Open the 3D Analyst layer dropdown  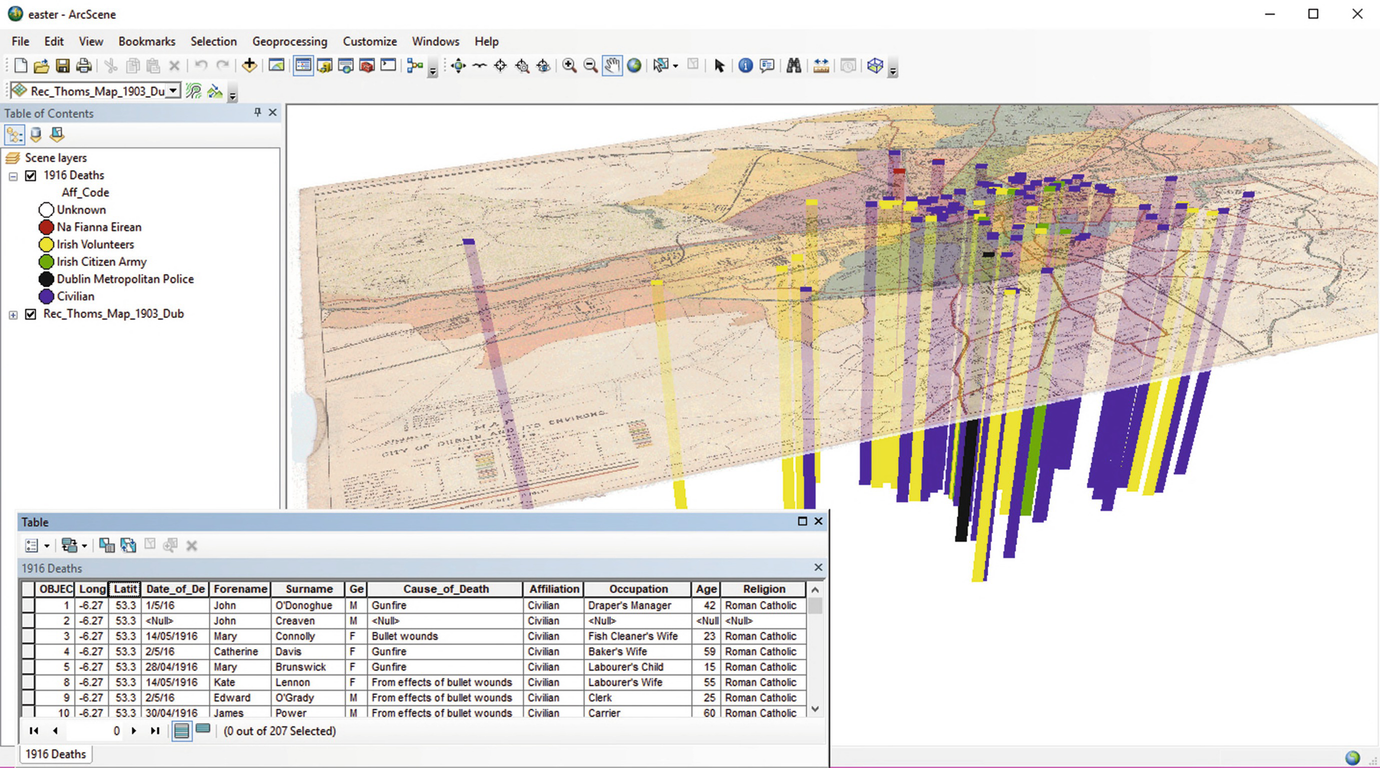tap(174, 91)
